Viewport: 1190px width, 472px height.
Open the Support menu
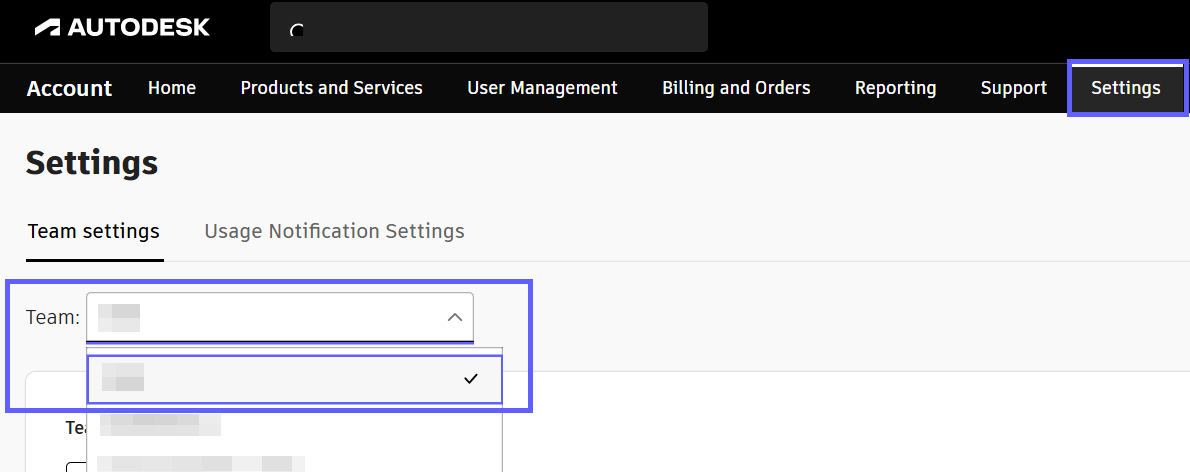(1014, 88)
